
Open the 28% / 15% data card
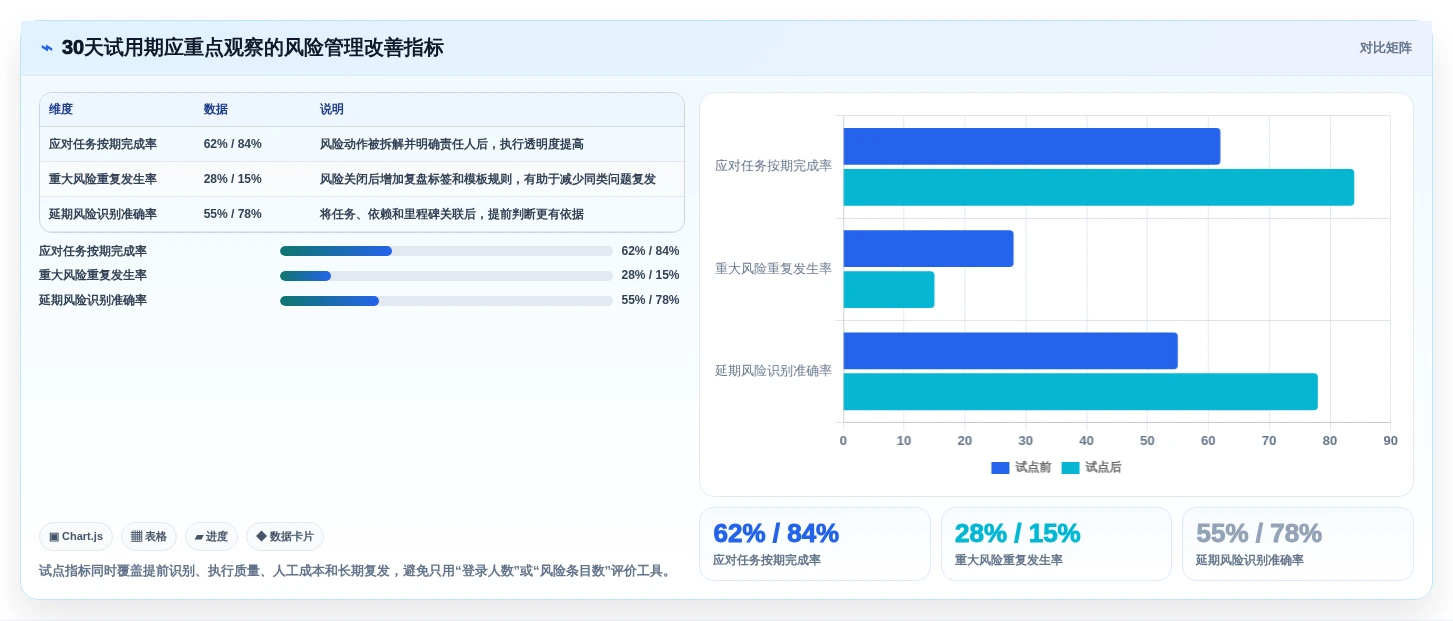(1056, 544)
